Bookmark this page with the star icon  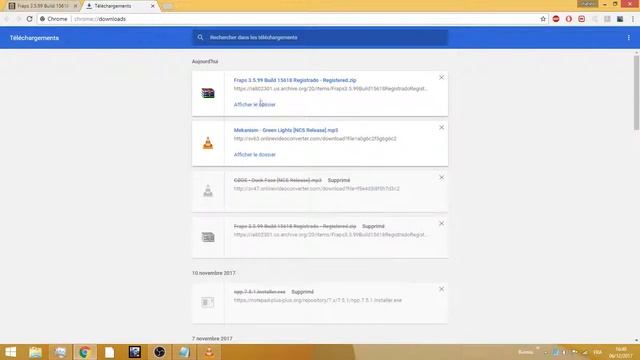pos(543,19)
